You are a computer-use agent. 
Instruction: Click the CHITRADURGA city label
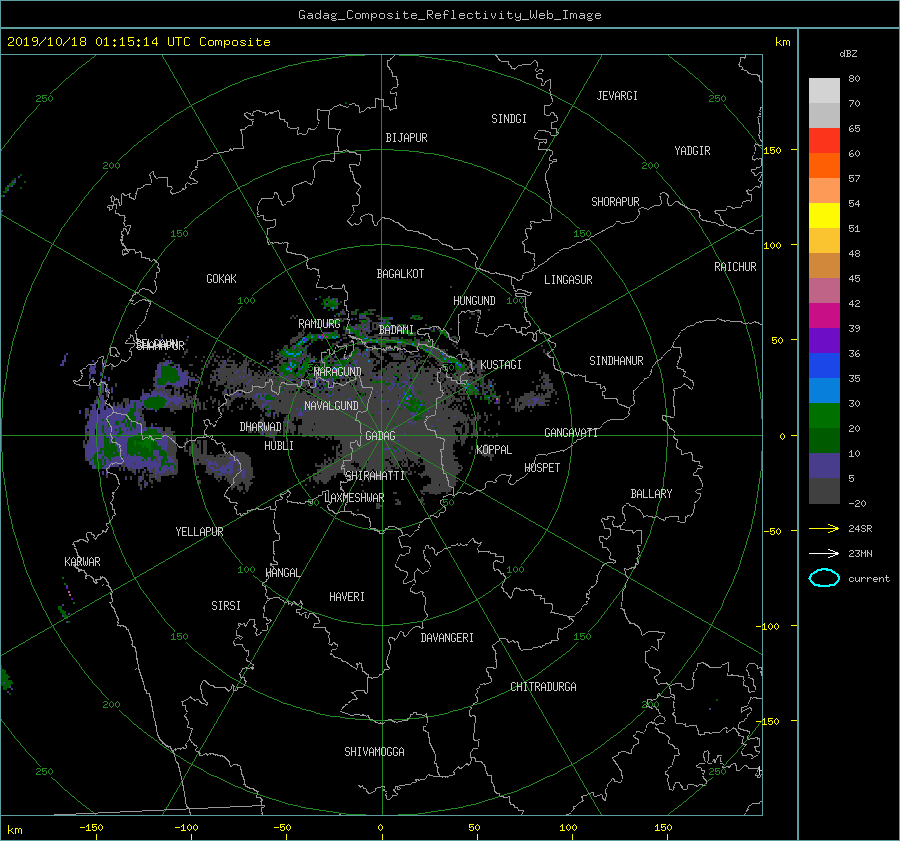click(543, 687)
